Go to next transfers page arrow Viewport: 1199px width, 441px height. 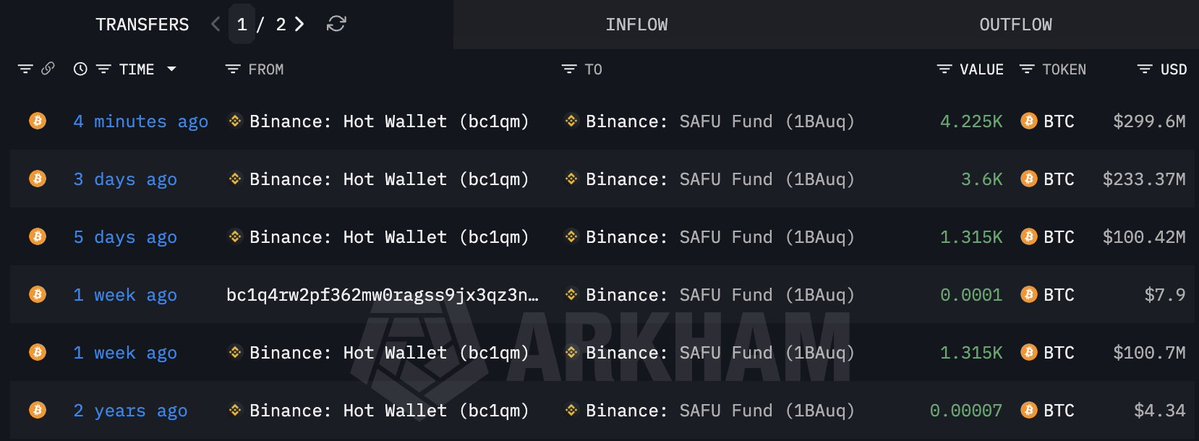pyautogui.click(x=300, y=24)
